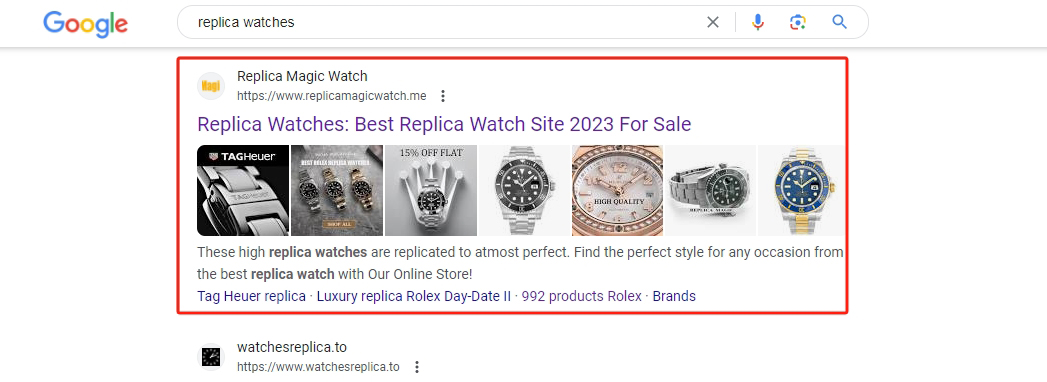Viewport: 1047px width, 382px height.
Task: Open the "15% OFF FLAT" watch thumbnail
Action: [x=431, y=190]
